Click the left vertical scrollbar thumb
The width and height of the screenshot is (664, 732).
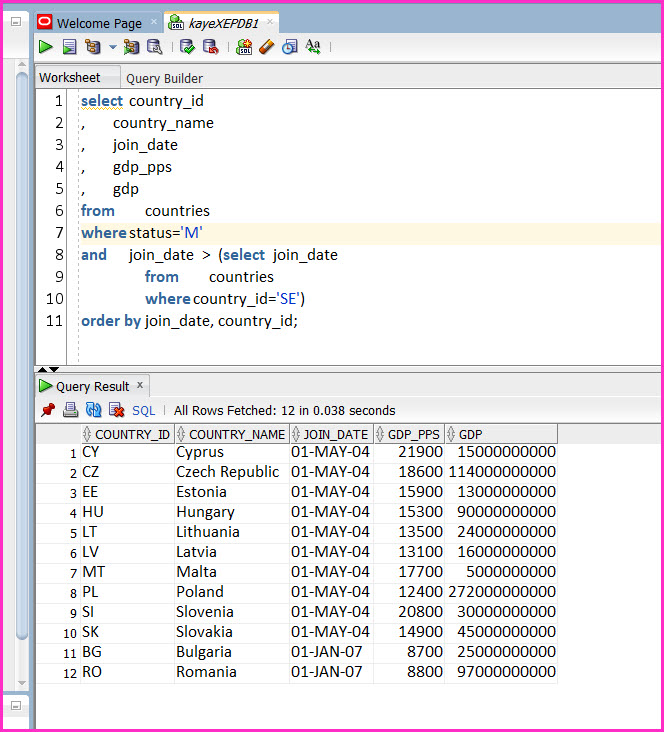click(22, 355)
